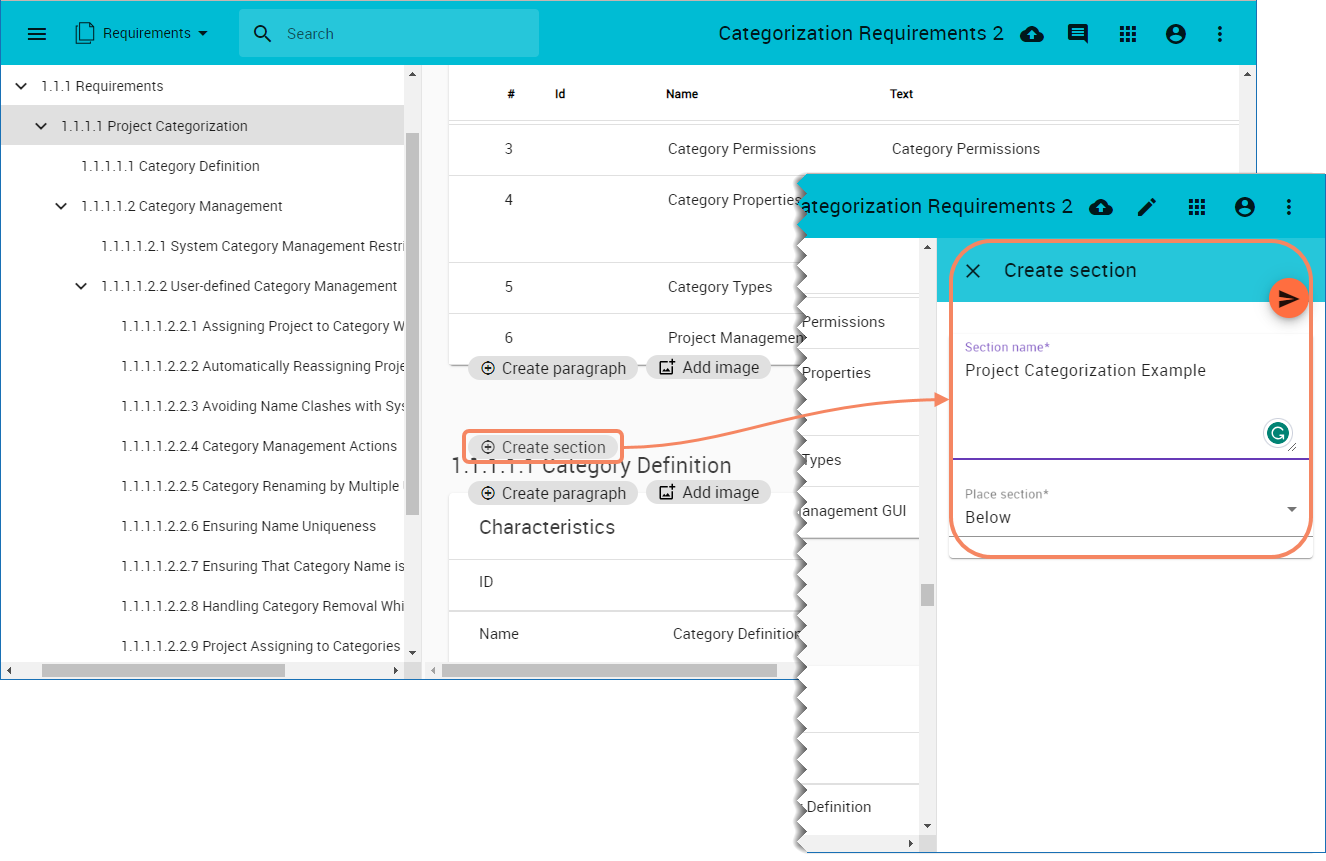Click the Grammarly icon in the section name field

point(1277,433)
